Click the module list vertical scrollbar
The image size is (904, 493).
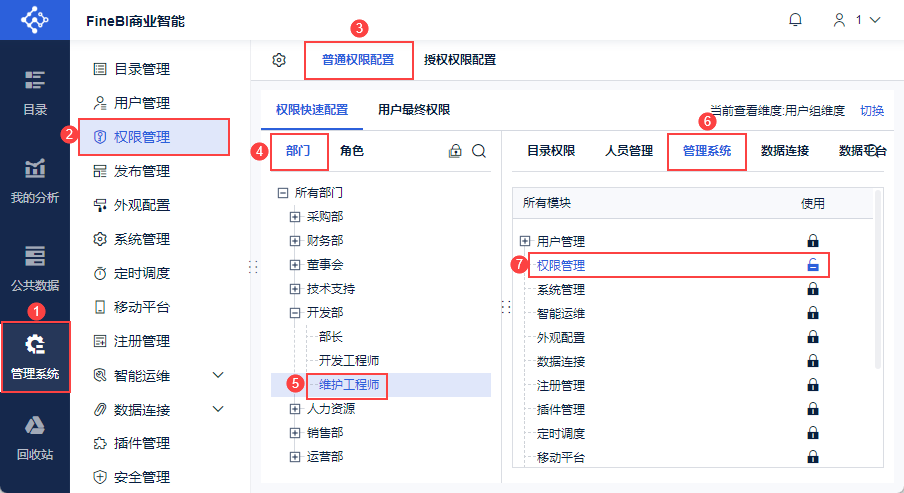878,280
